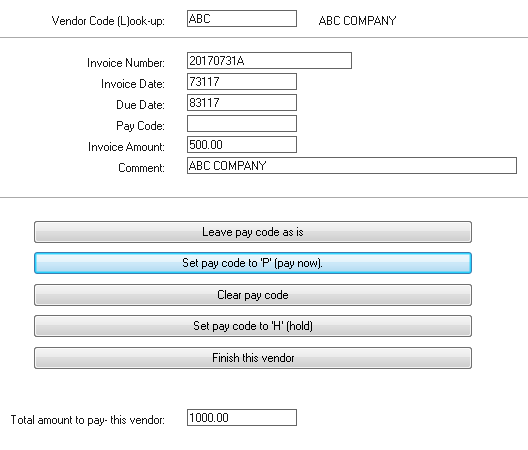Click the 'Invoice Amount:' label

pos(126,147)
